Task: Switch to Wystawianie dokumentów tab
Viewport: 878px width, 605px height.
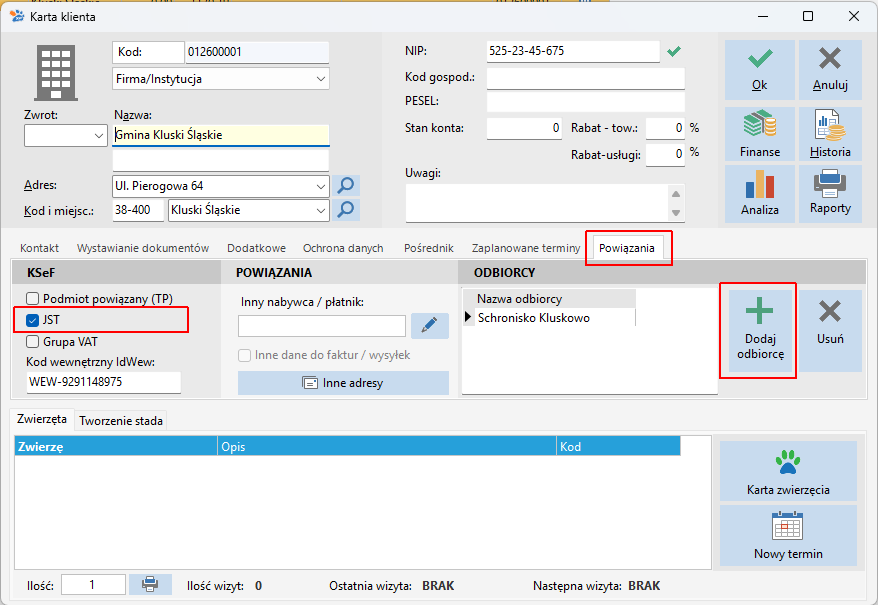Action: [x=143, y=248]
